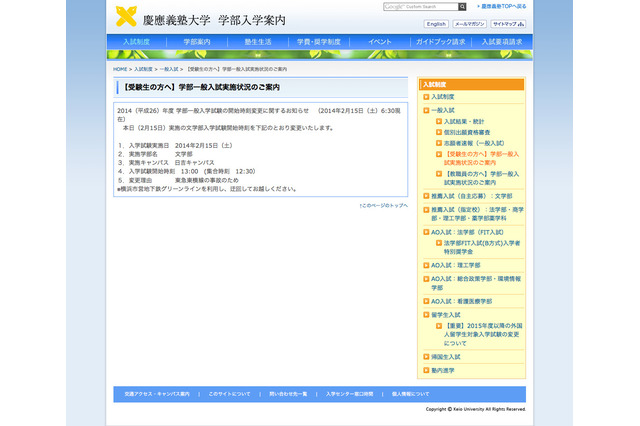Click the arrow icon beside 法学部FIT入試(B方式)
This screenshot has height=426, width=640.
click(x=439, y=243)
